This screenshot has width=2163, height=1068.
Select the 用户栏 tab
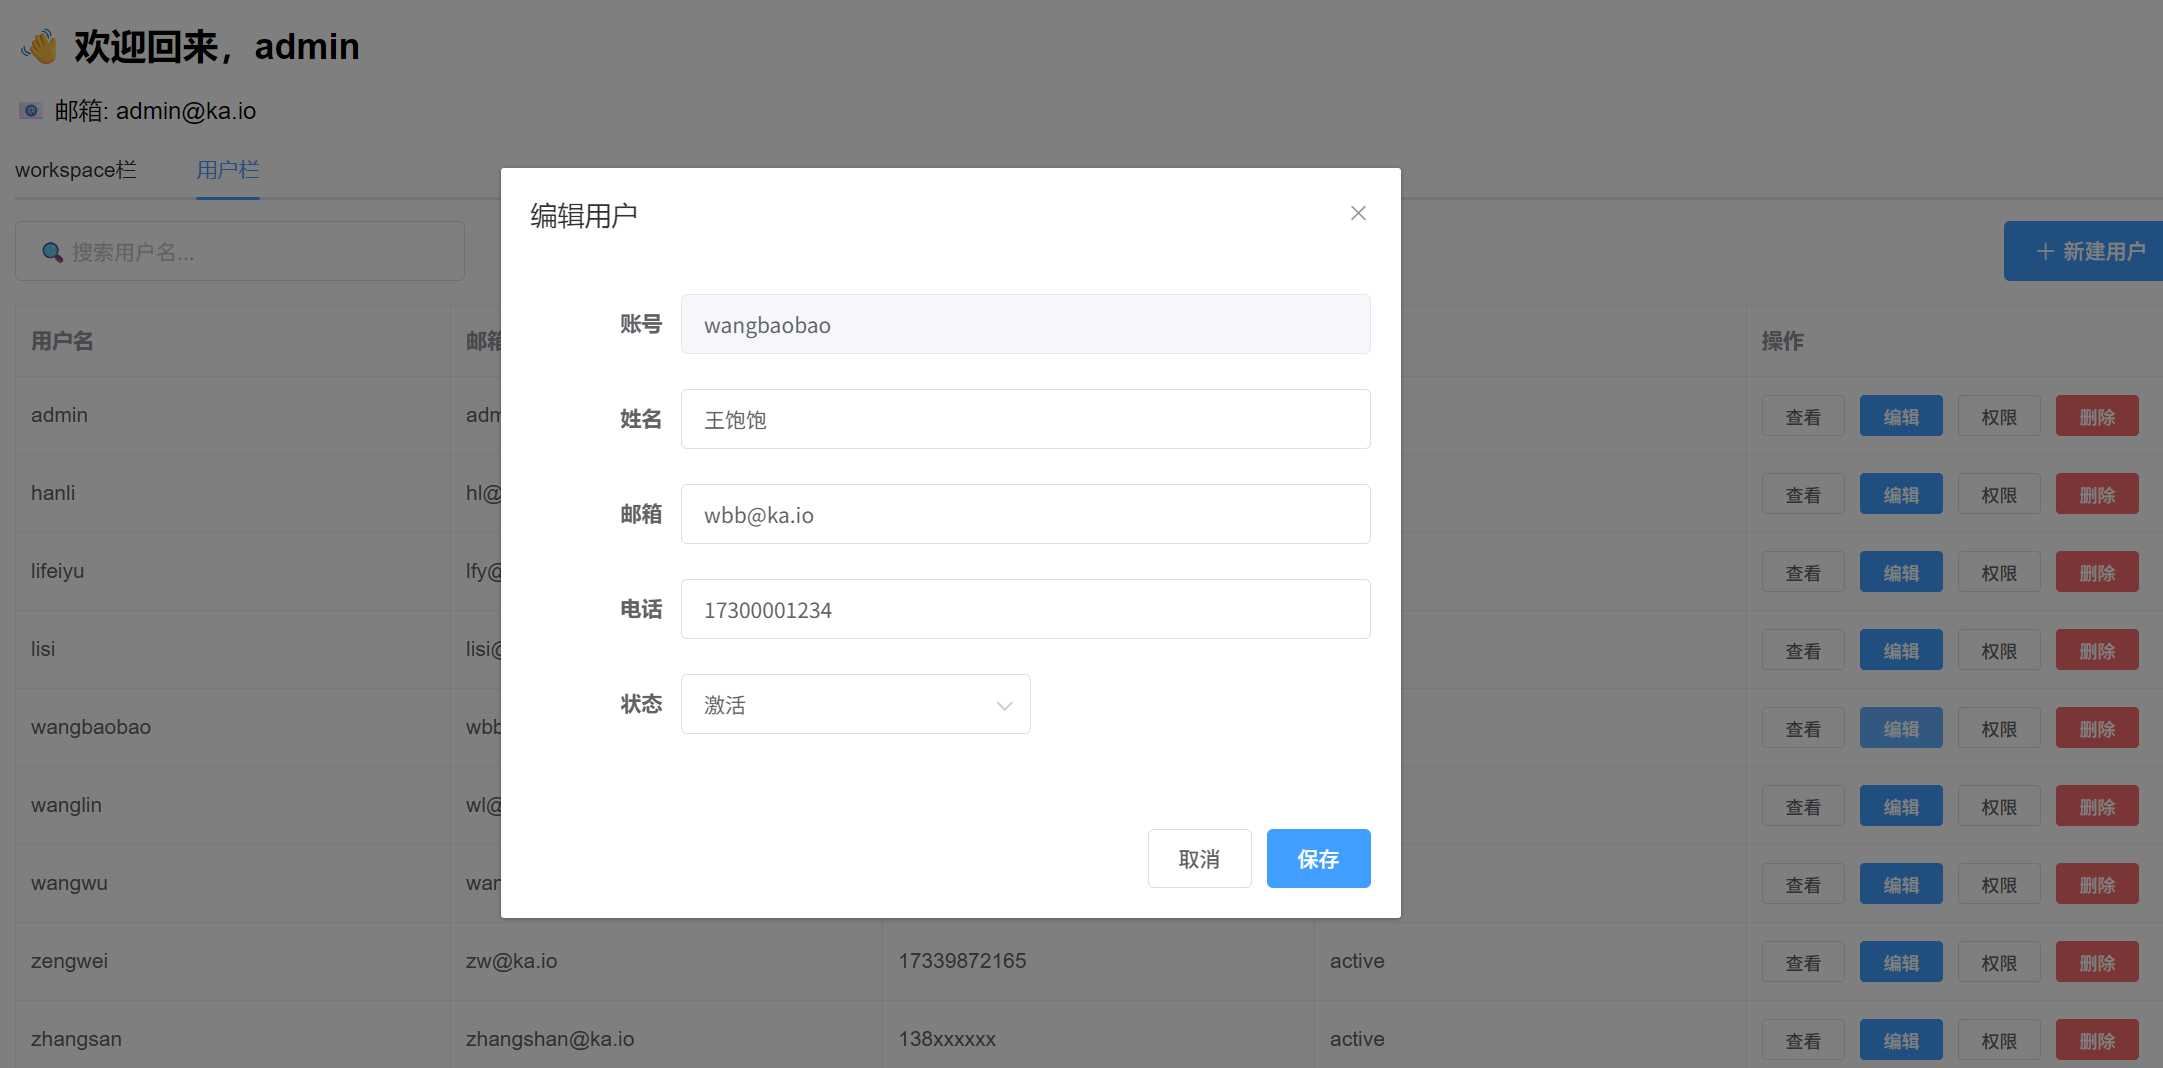click(x=227, y=170)
